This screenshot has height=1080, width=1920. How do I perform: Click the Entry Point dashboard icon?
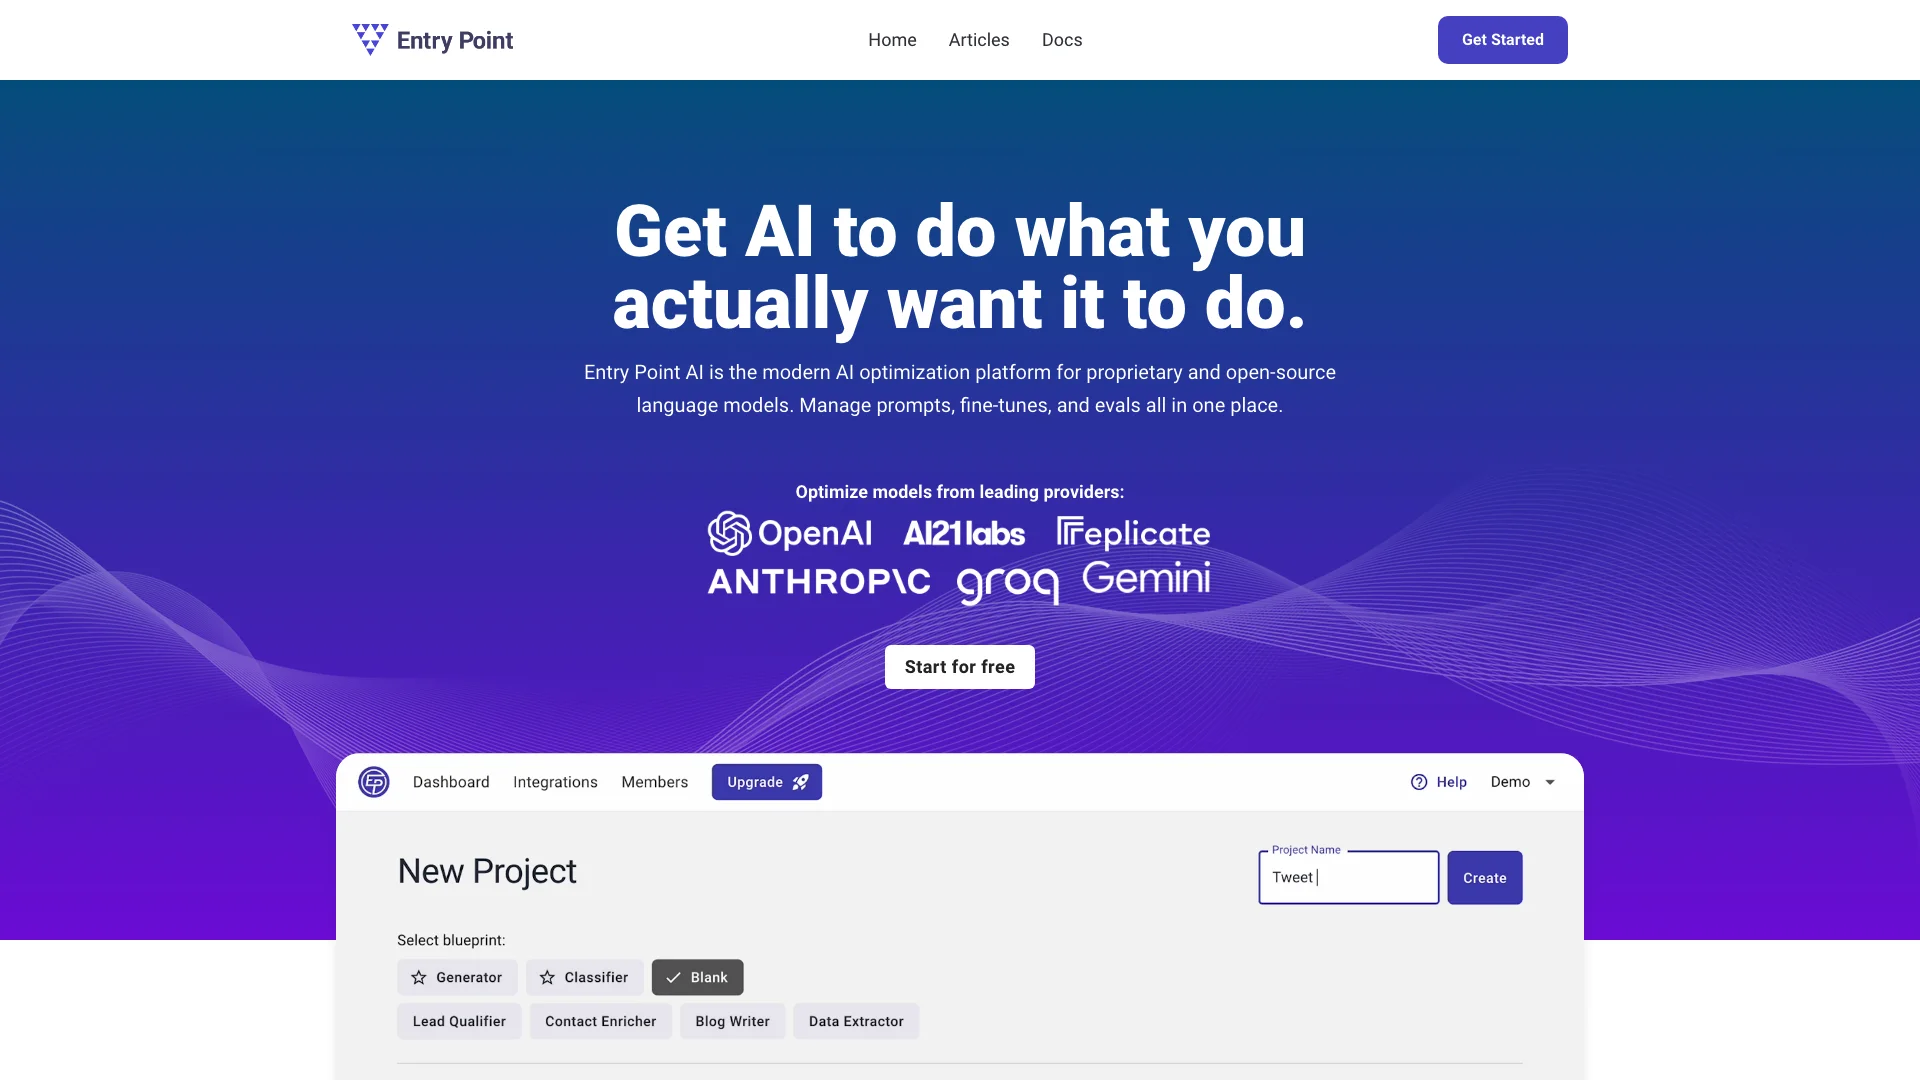[373, 781]
